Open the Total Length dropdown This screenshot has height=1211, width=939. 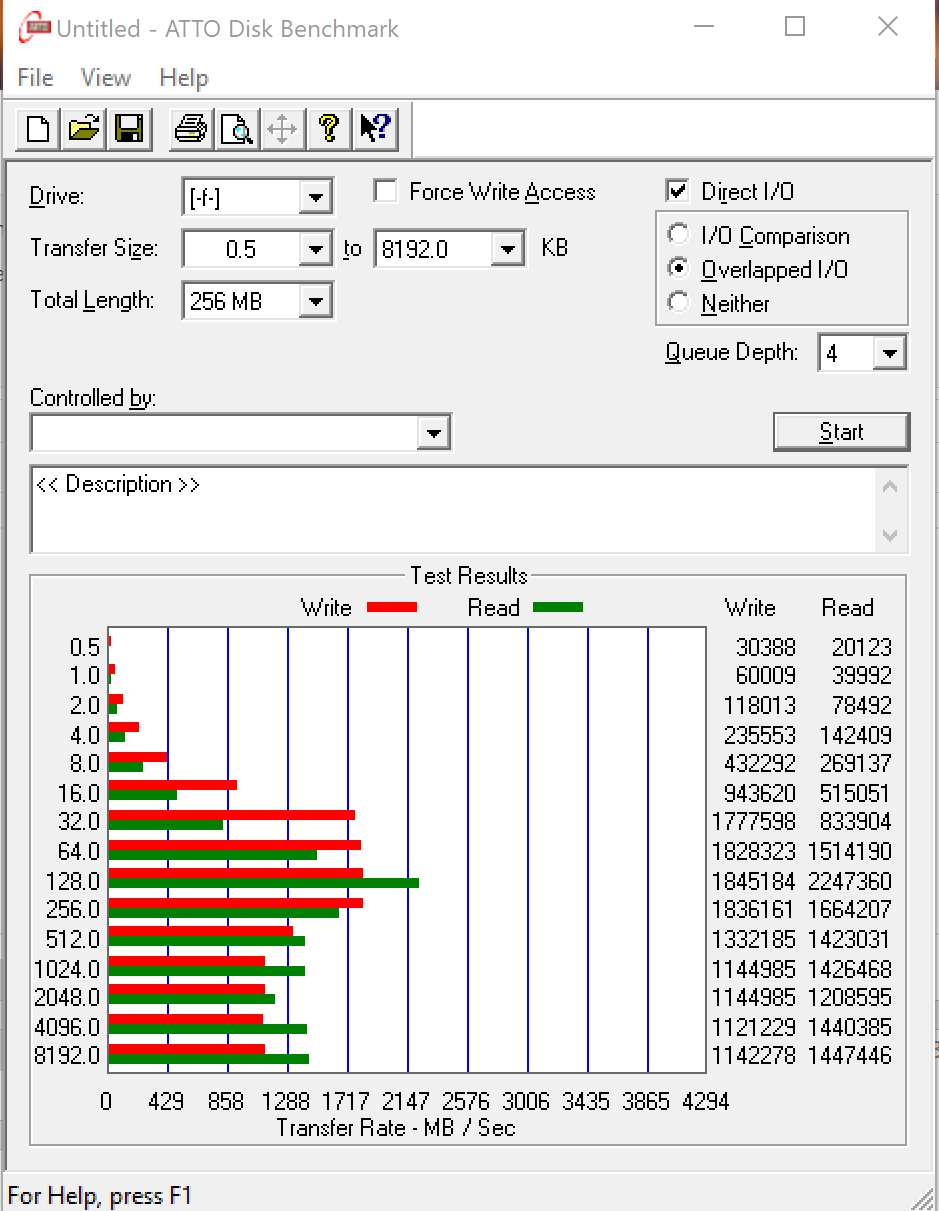[x=316, y=301]
